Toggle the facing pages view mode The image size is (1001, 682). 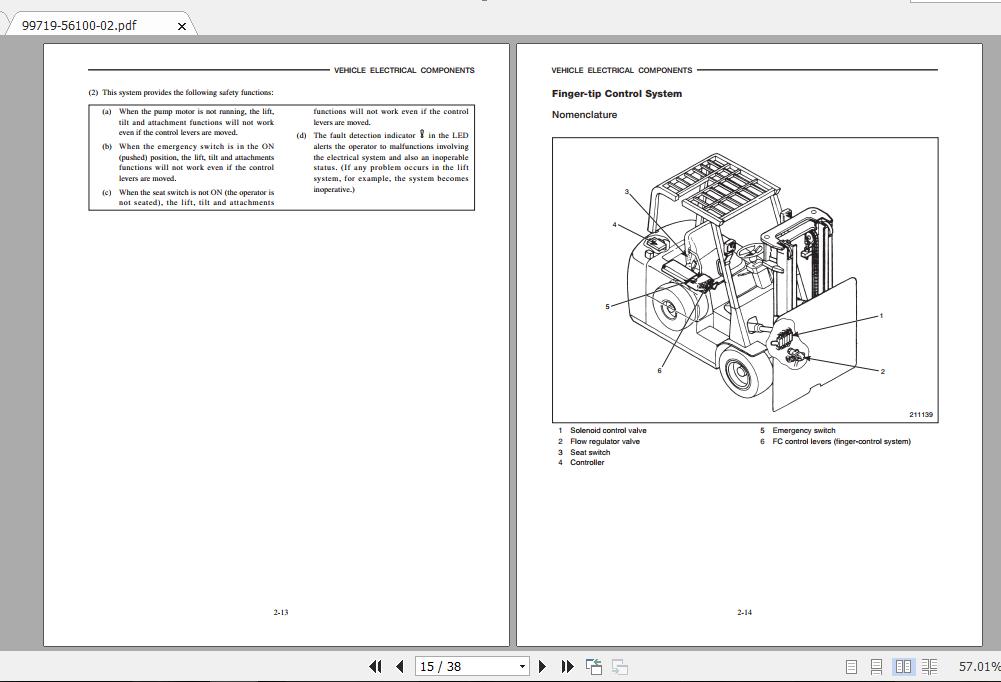(x=904, y=665)
